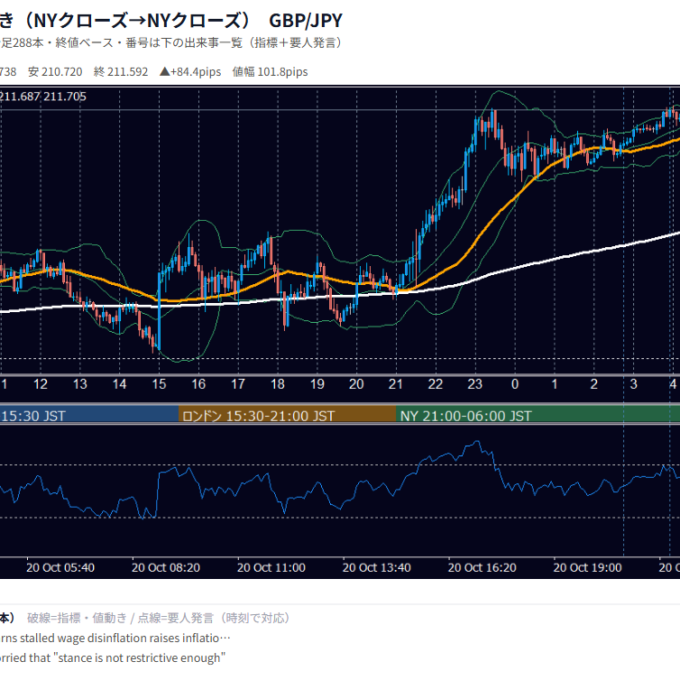
Task: Click hour label 23 on chart axis
Action: [475, 384]
